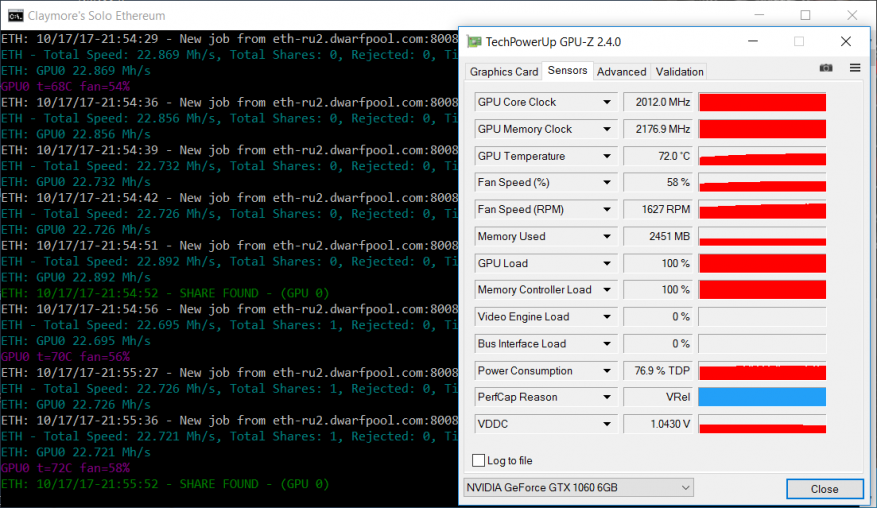Switch to the Graphics Card tab
This screenshot has height=508, width=877.
(x=504, y=71)
